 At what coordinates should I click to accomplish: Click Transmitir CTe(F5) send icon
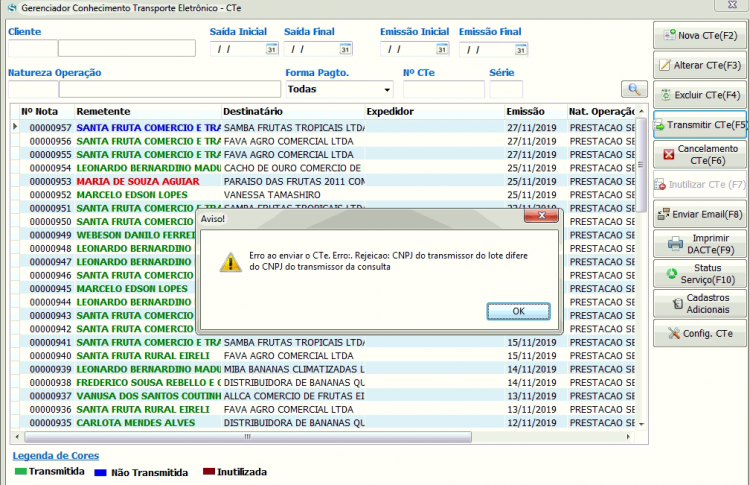pyautogui.click(x=660, y=125)
